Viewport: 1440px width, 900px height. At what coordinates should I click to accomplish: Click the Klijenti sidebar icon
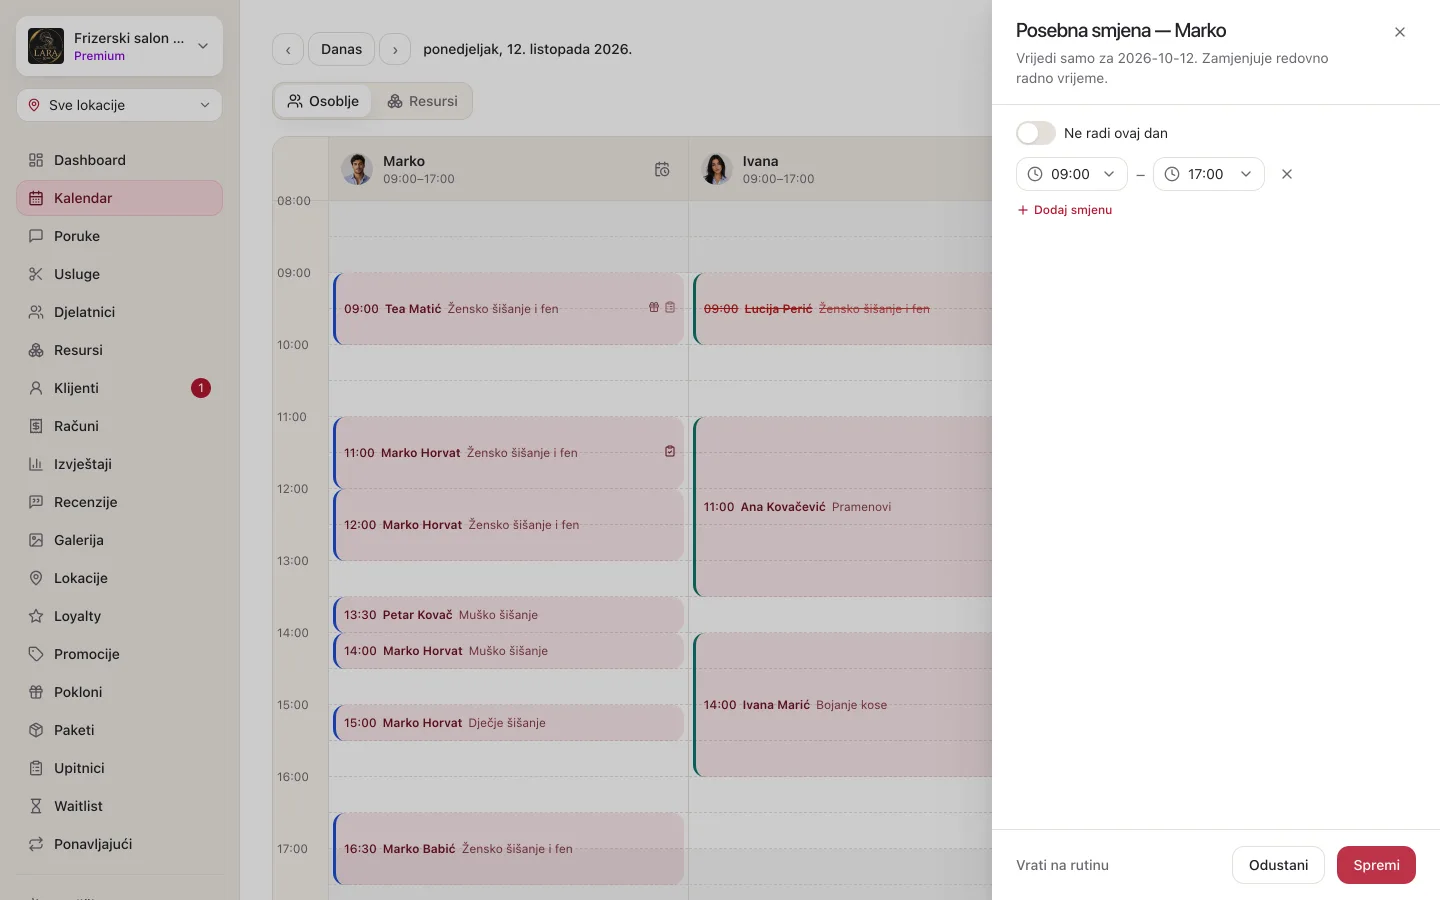pyautogui.click(x=36, y=388)
